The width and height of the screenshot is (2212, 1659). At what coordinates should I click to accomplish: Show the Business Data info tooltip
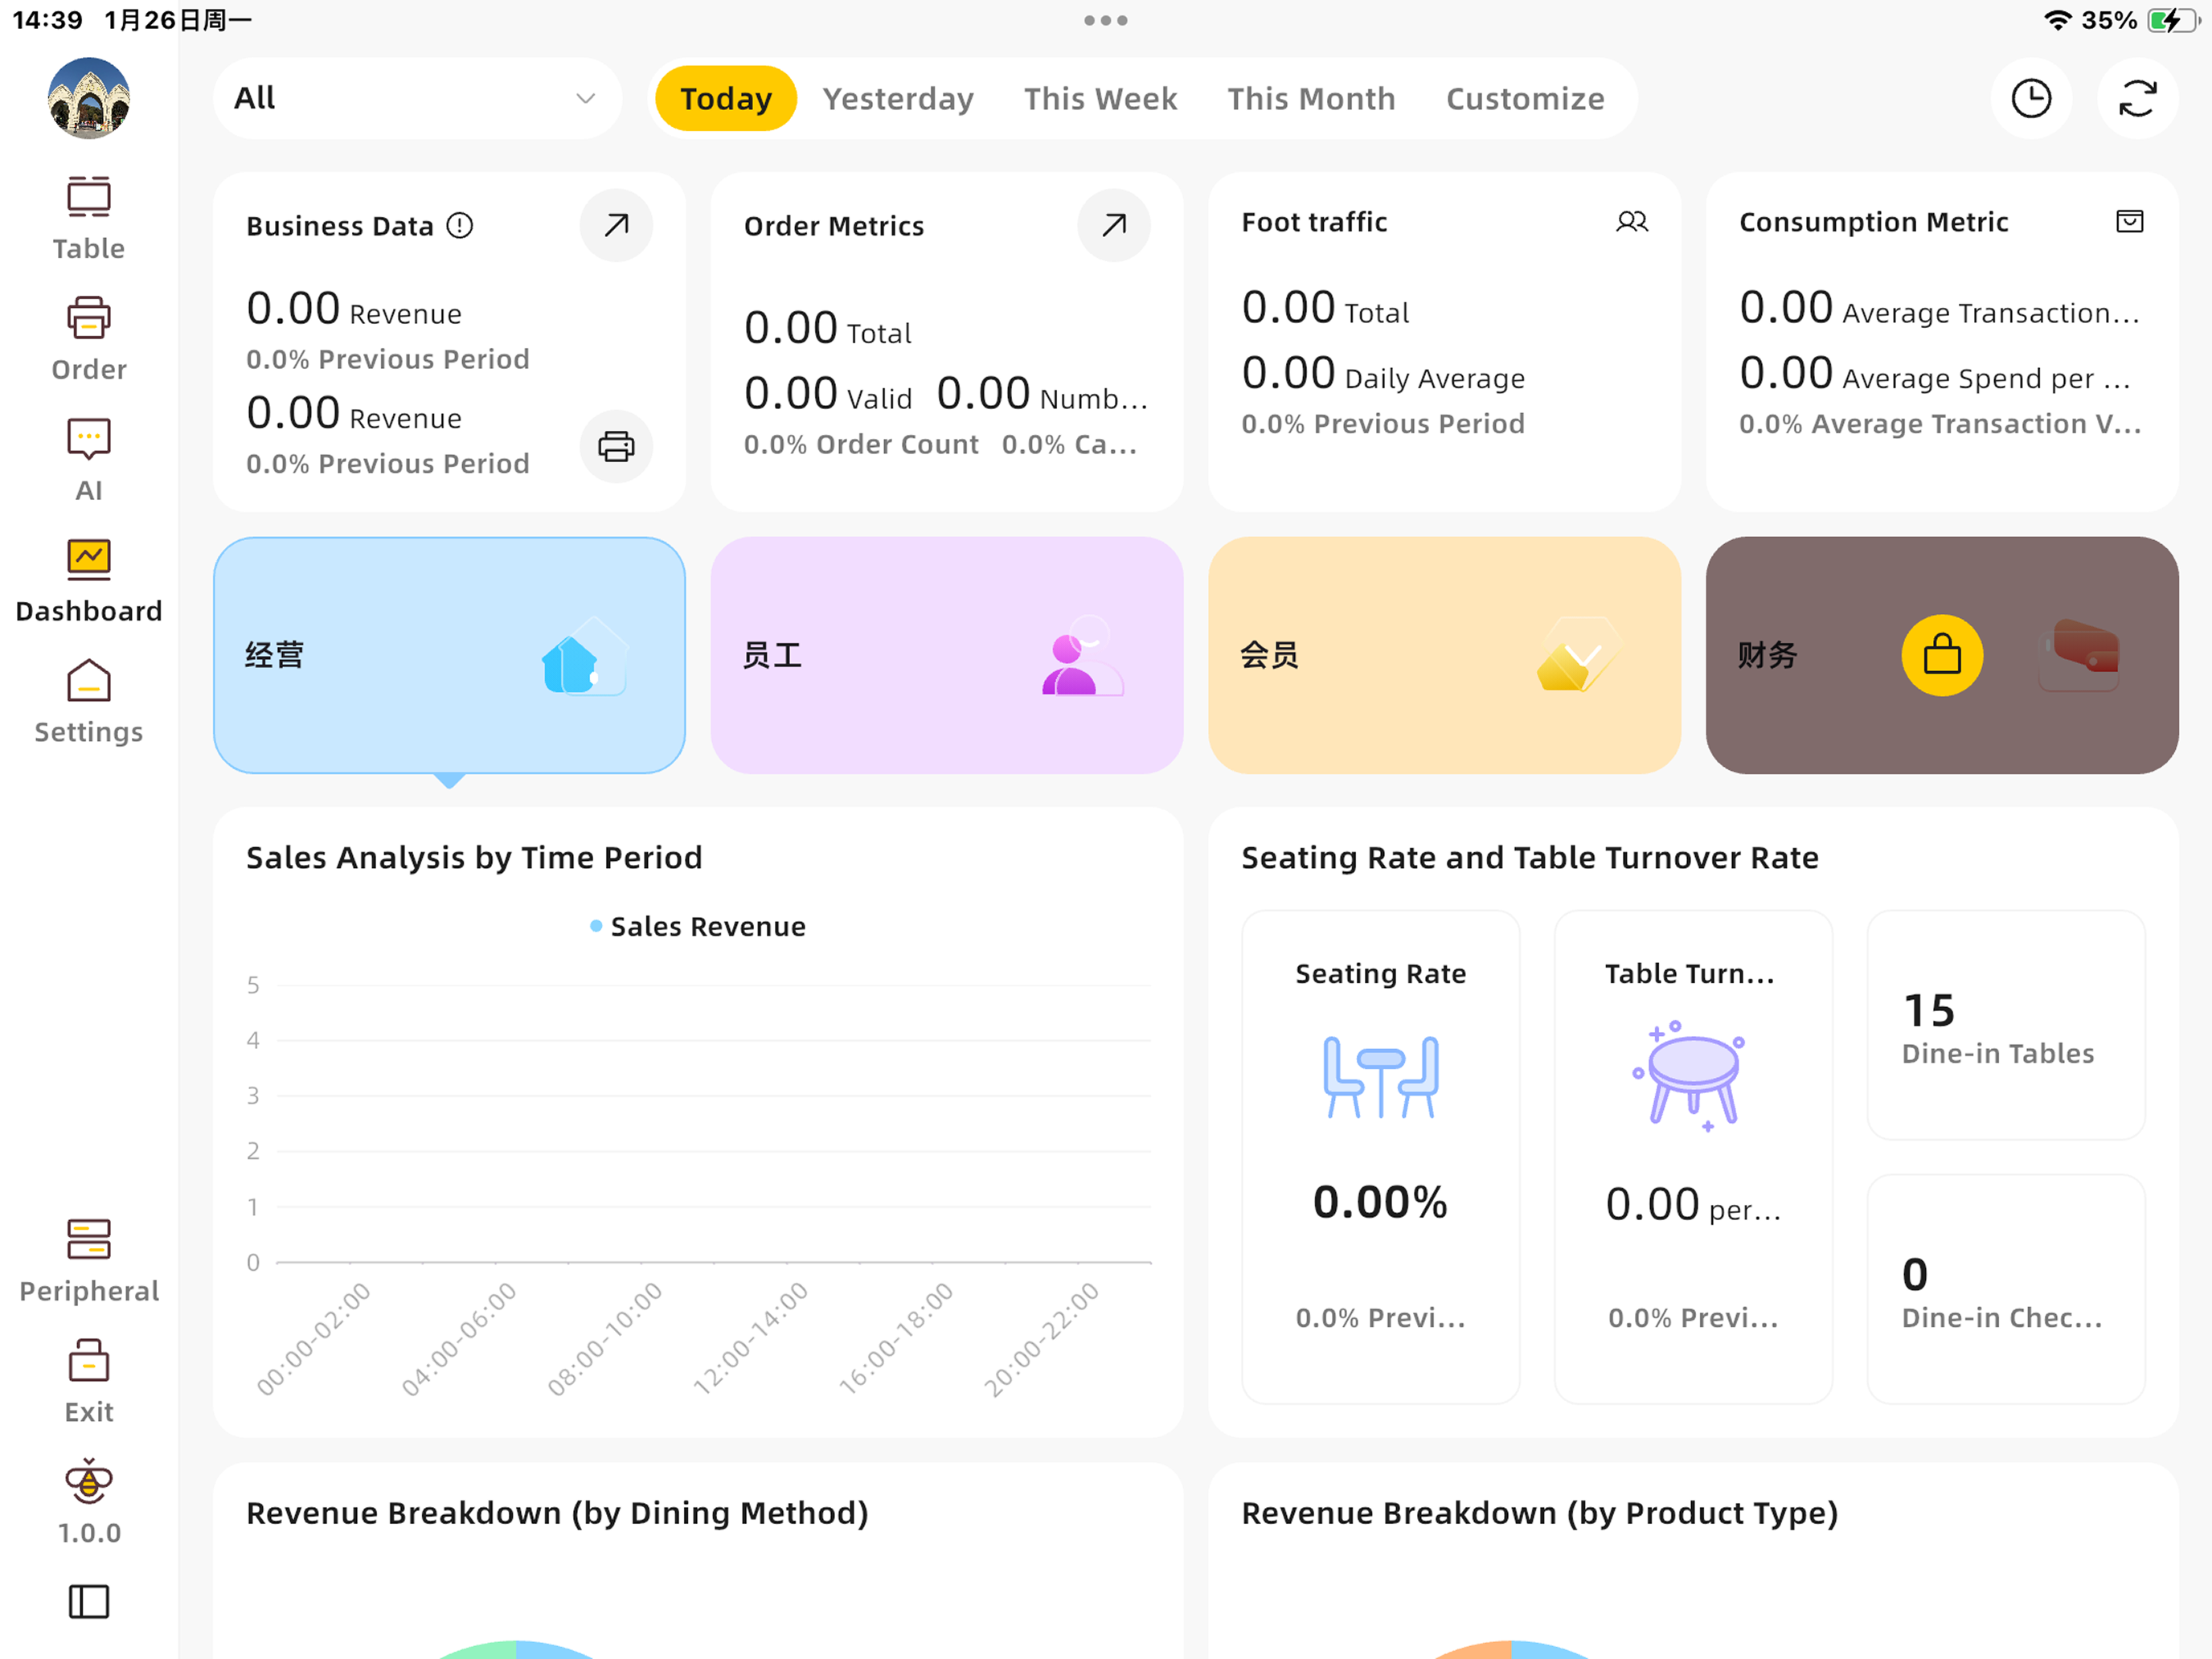460,226
